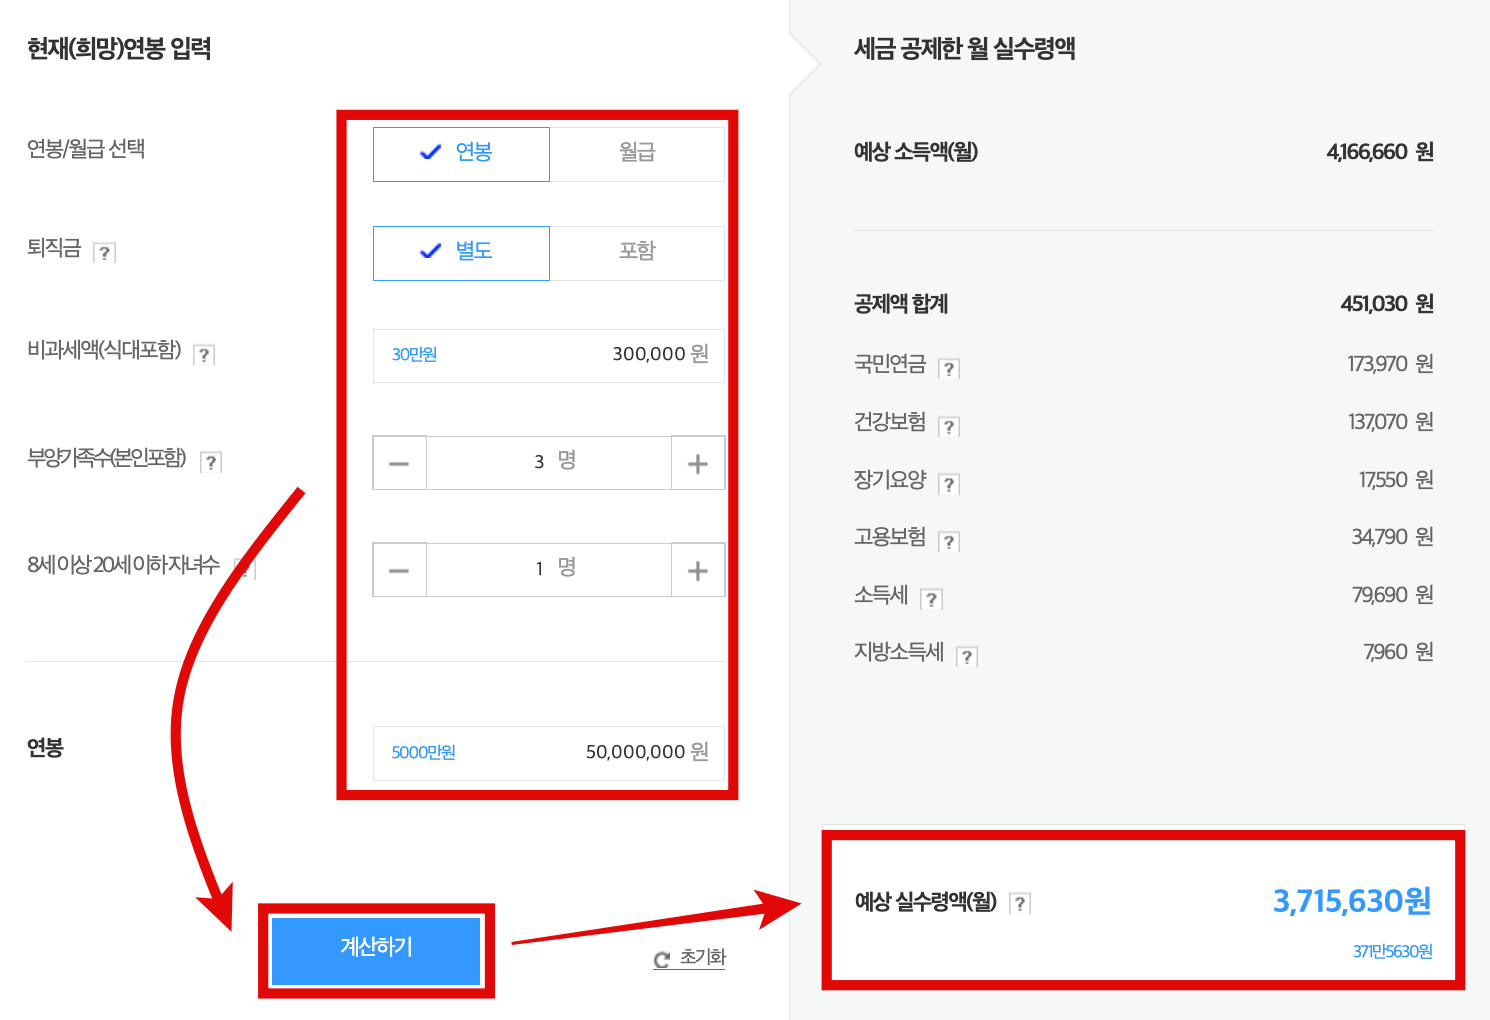This screenshot has width=1490, height=1020.
Task: Click the 비과세액(식대포함) question mark icon
Action: [x=204, y=354]
